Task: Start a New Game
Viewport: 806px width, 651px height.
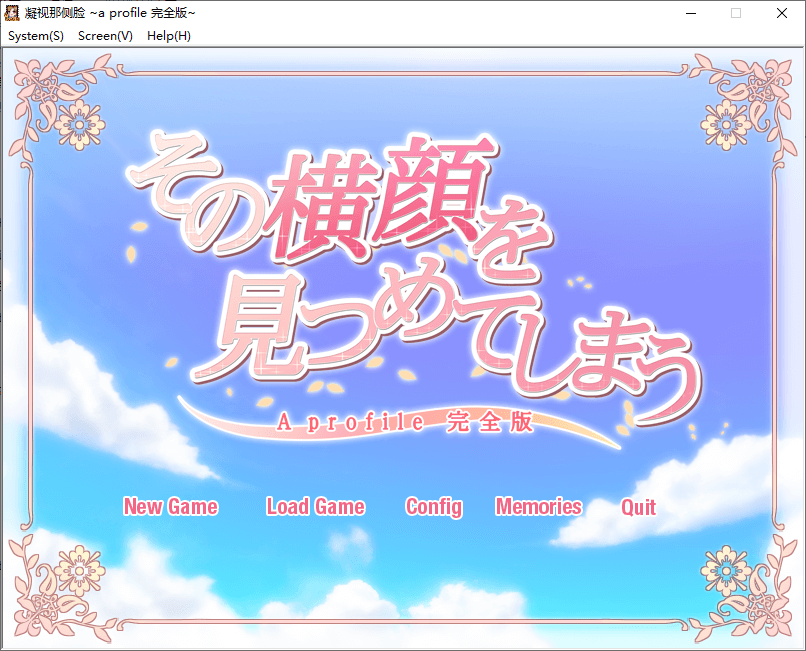Action: 170,507
